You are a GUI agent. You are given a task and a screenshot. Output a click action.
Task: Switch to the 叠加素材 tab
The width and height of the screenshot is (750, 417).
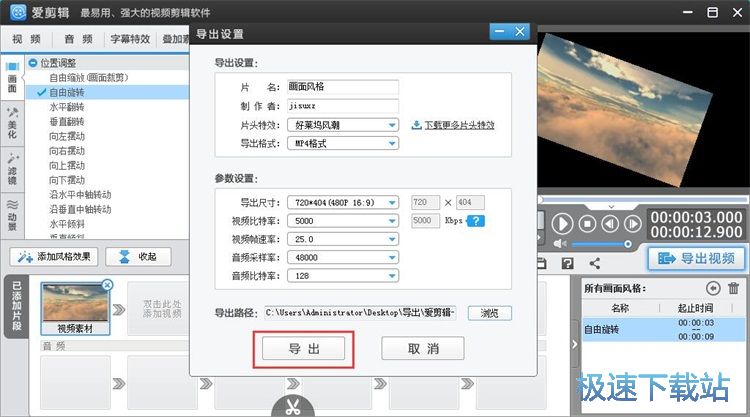[x=174, y=39]
